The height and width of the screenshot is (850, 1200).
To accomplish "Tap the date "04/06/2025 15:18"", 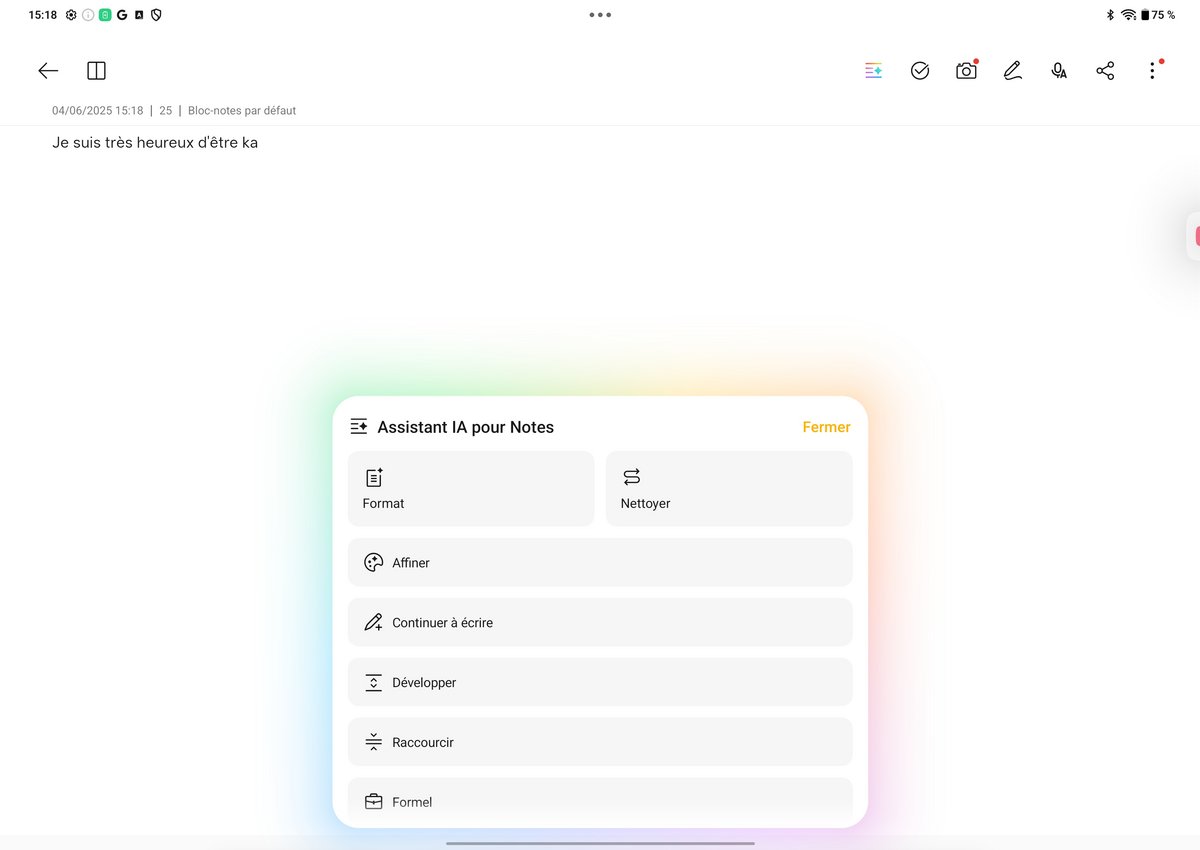I will pos(98,111).
